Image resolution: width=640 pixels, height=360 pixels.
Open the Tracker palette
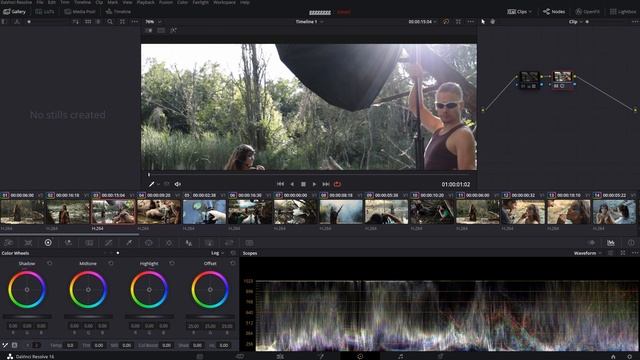(169, 243)
